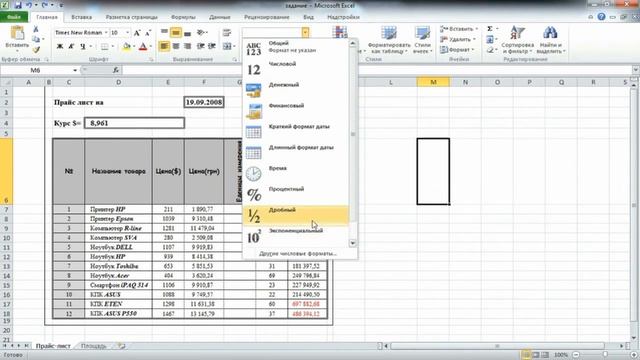Click the Paste (Вставить) clipboard icon

[17, 34]
